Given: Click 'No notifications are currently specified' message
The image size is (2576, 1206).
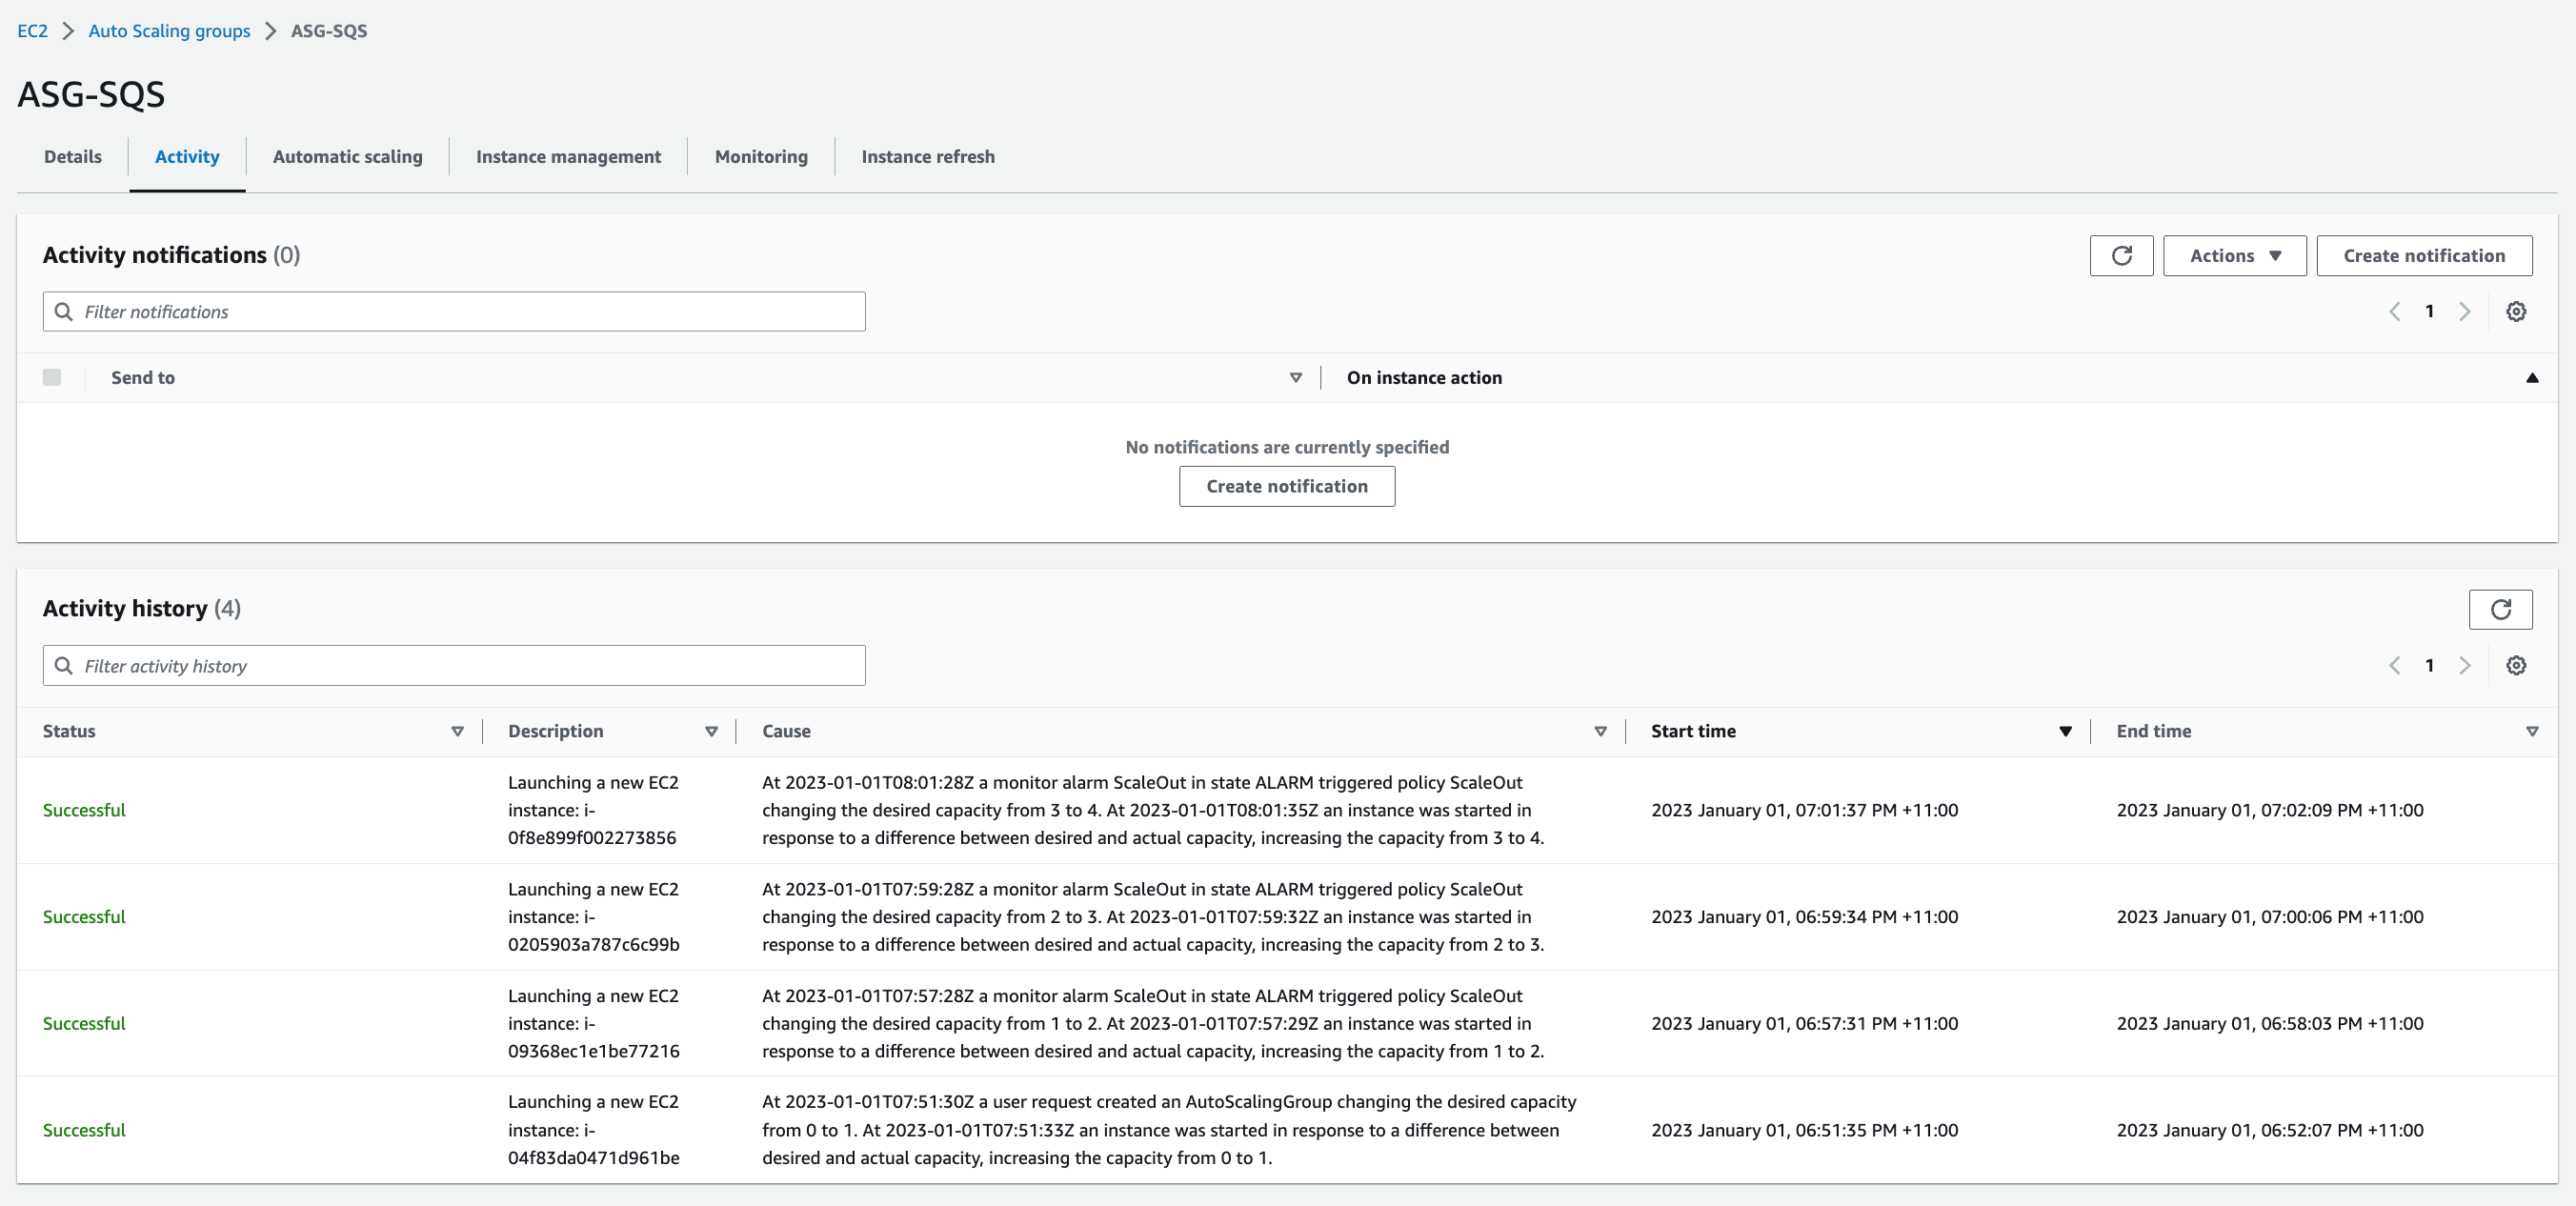Looking at the screenshot, I should [x=1287, y=448].
